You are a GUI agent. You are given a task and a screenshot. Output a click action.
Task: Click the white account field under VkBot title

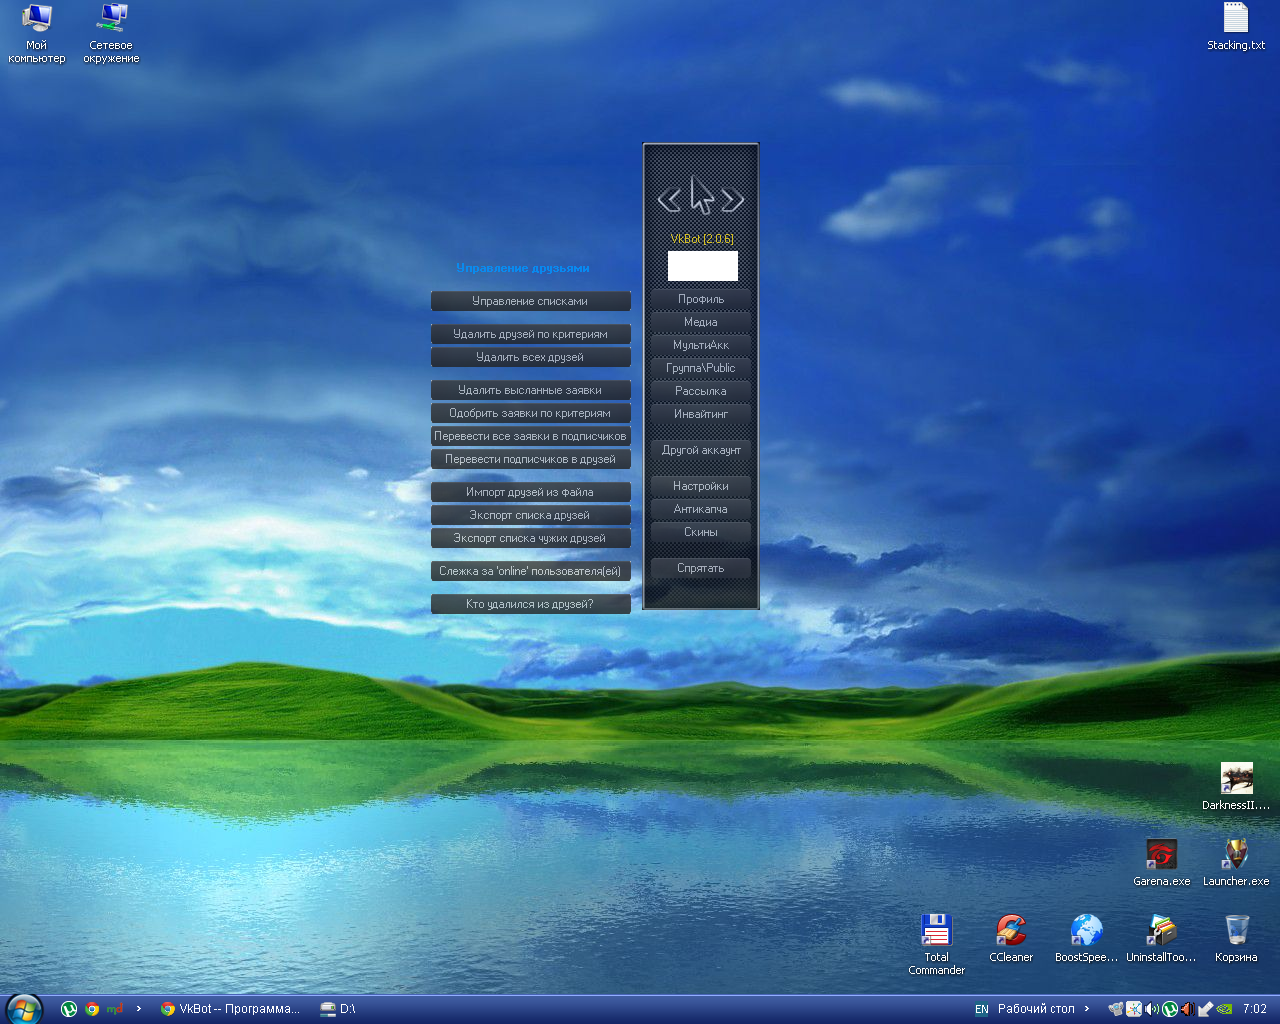(703, 266)
